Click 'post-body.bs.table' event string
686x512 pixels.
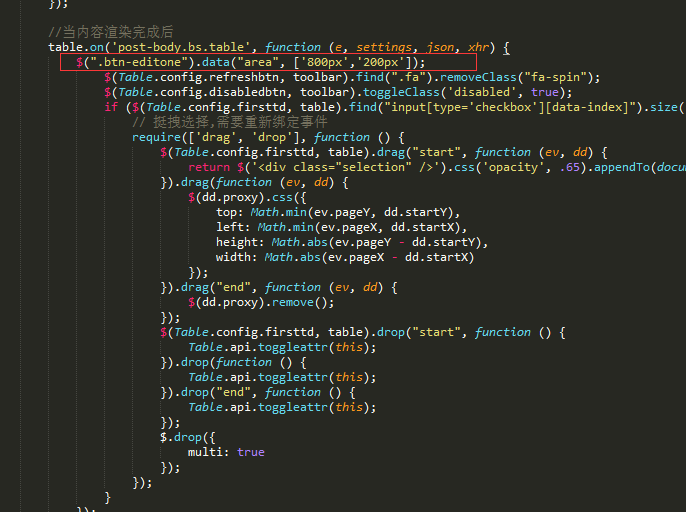click(x=181, y=47)
